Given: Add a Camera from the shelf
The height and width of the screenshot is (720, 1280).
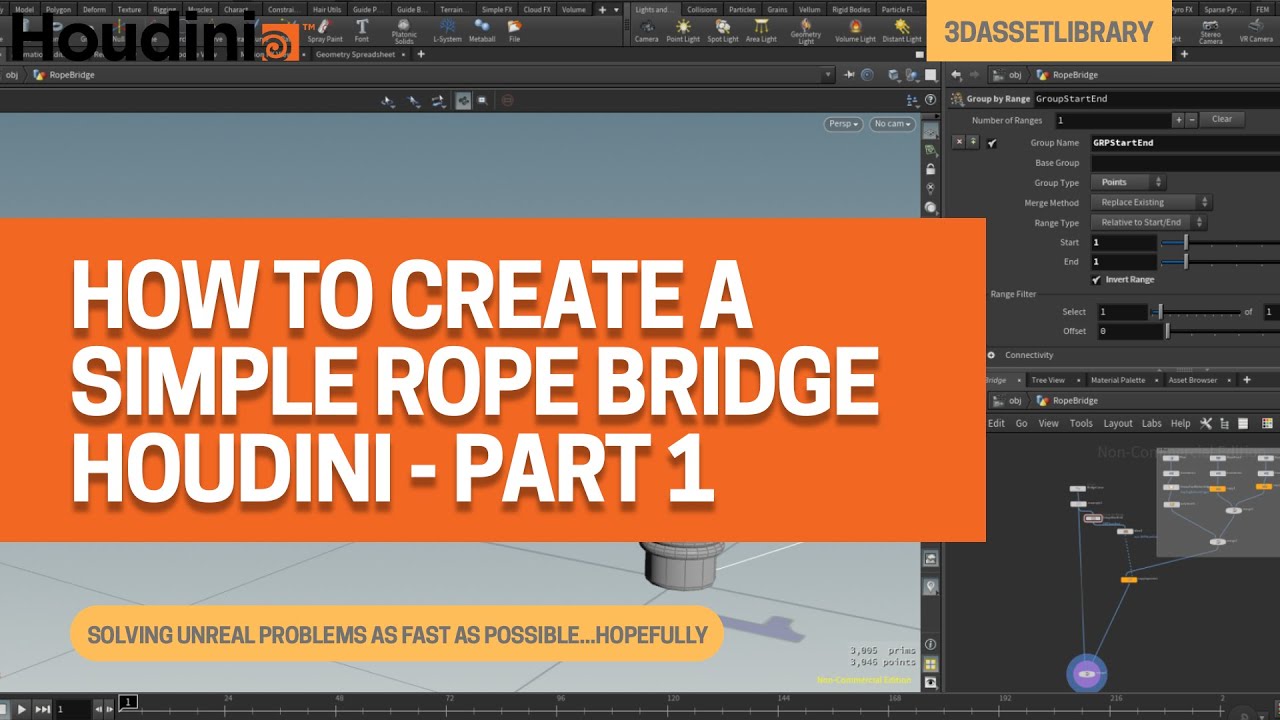Looking at the screenshot, I should (x=646, y=30).
